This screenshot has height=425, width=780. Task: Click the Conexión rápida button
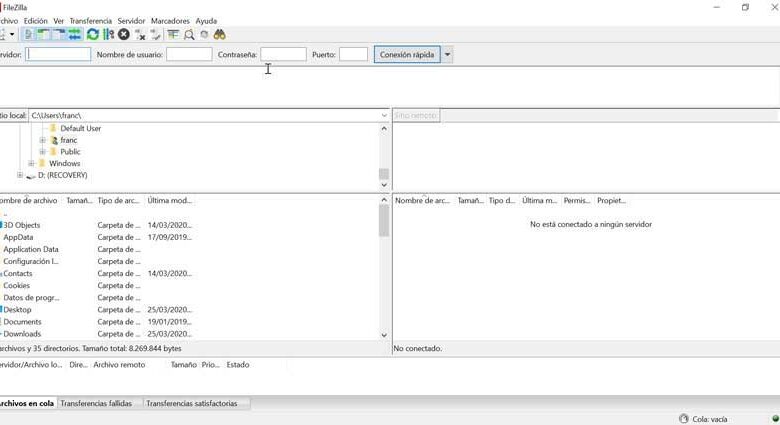tap(407, 55)
